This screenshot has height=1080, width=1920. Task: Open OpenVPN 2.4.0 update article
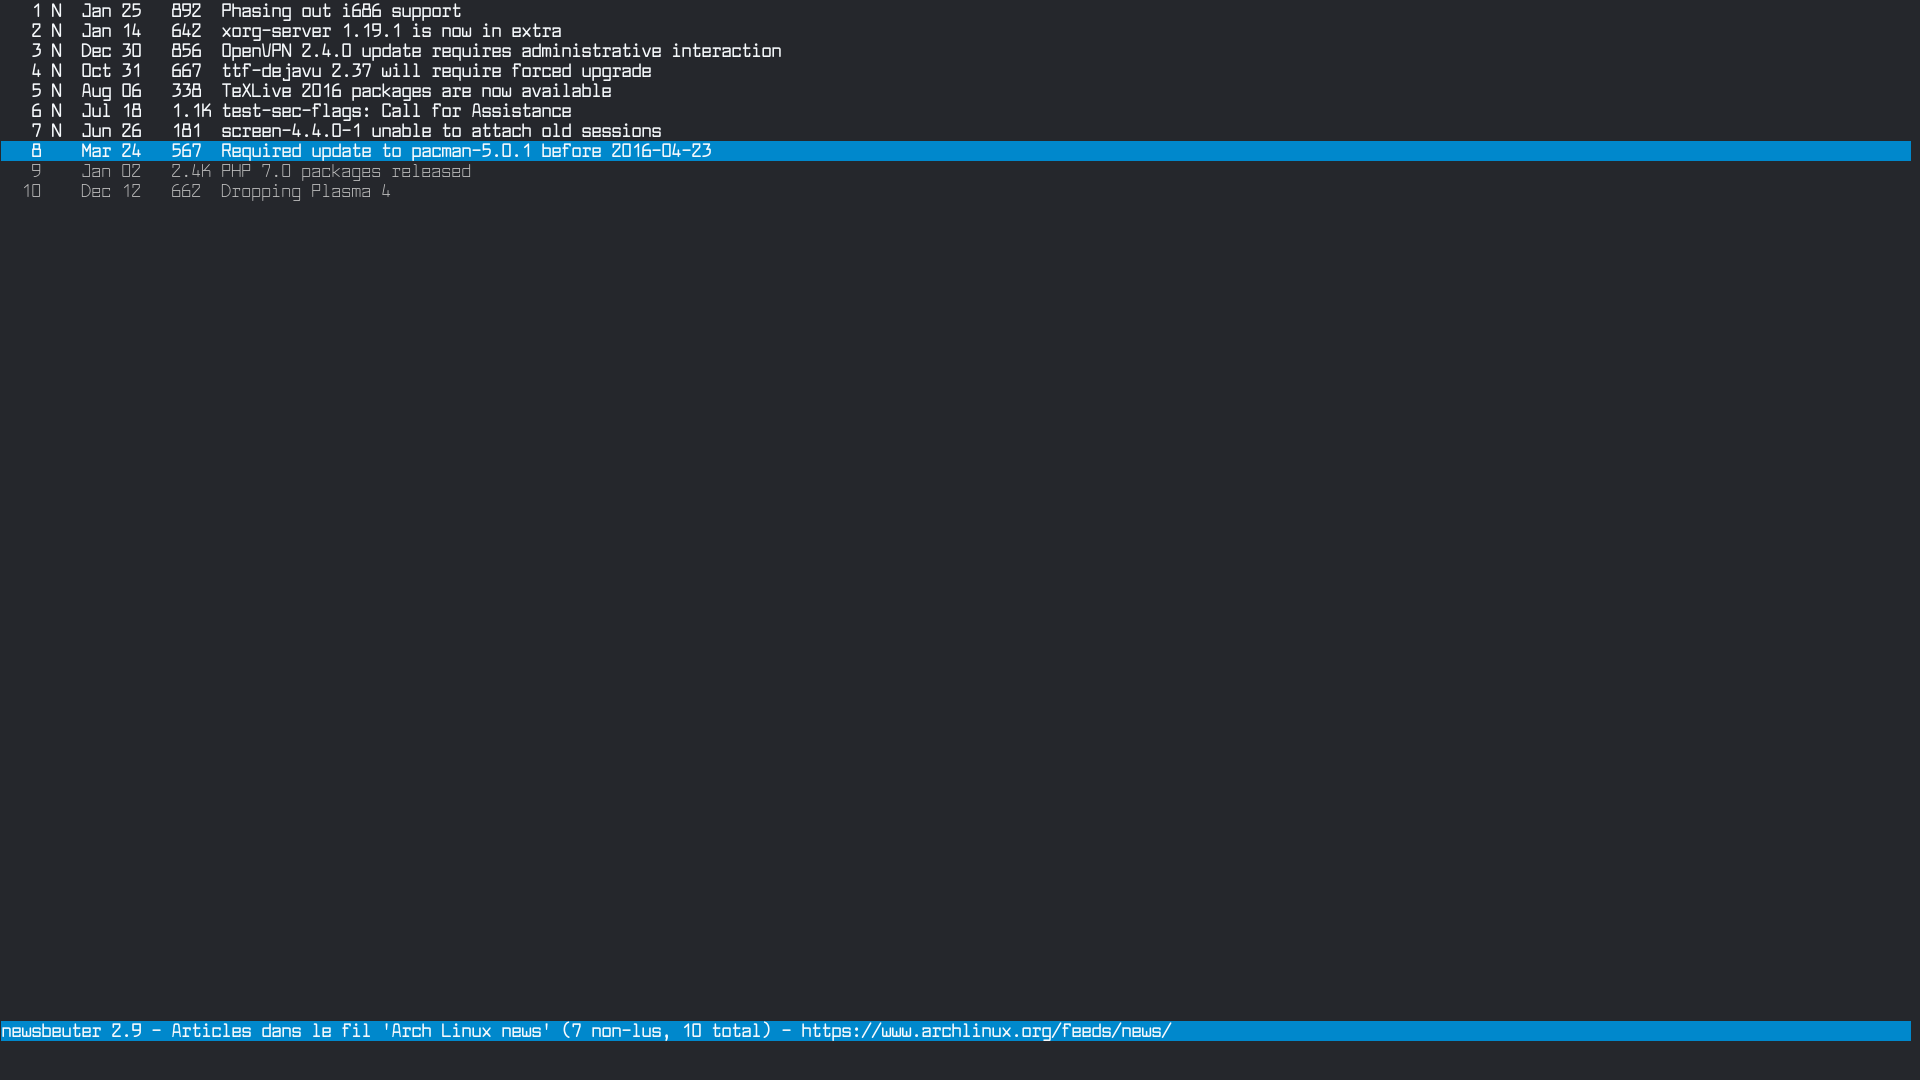pos(500,51)
